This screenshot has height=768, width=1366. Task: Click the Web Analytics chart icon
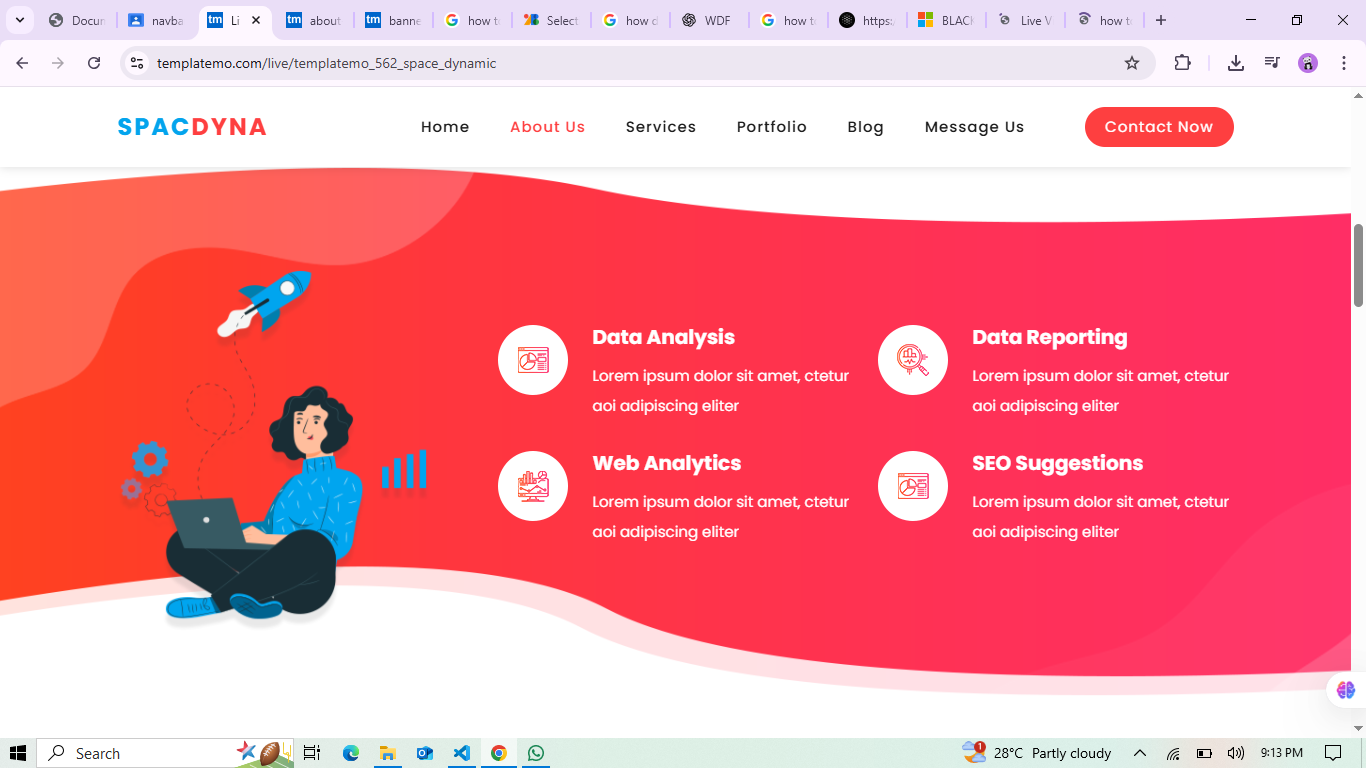click(x=533, y=486)
